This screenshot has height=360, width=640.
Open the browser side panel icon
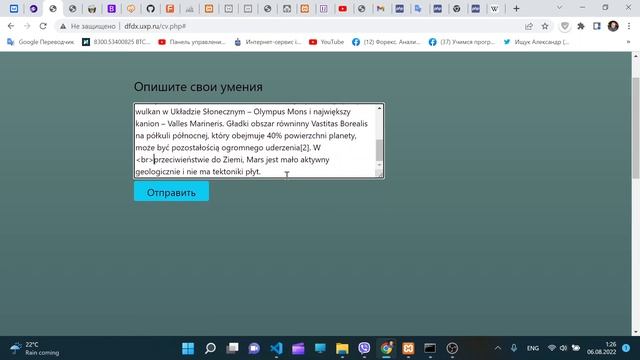(597, 26)
